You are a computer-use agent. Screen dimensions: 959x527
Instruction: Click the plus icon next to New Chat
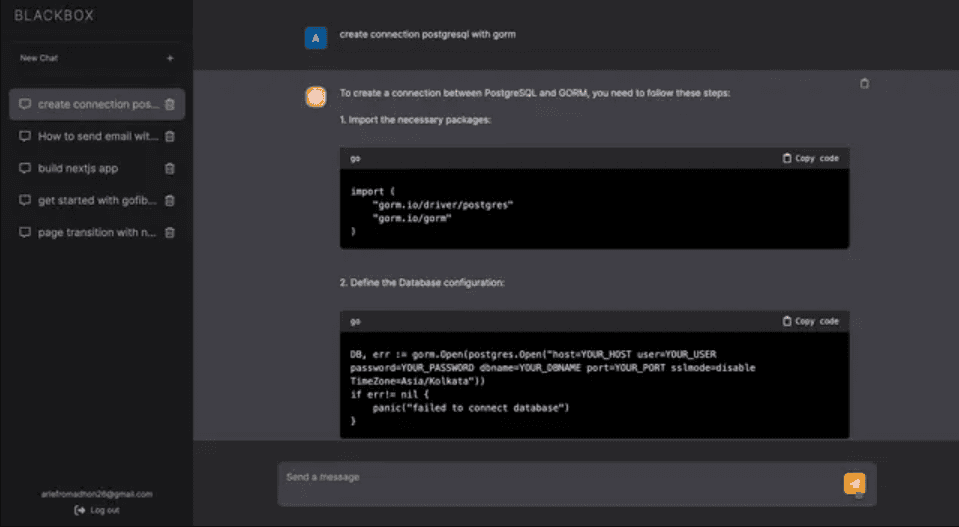click(x=170, y=59)
